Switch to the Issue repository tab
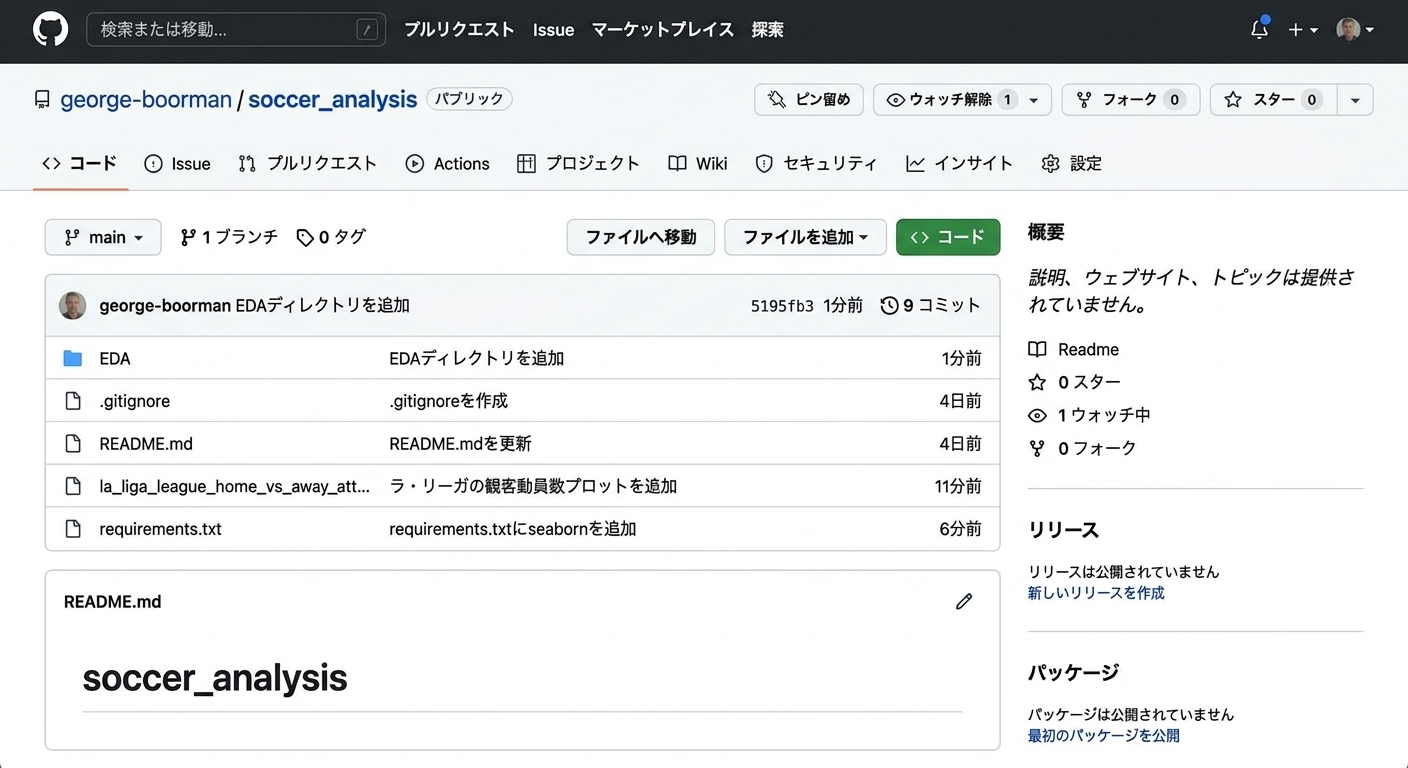The width and height of the screenshot is (1408, 768). point(178,163)
